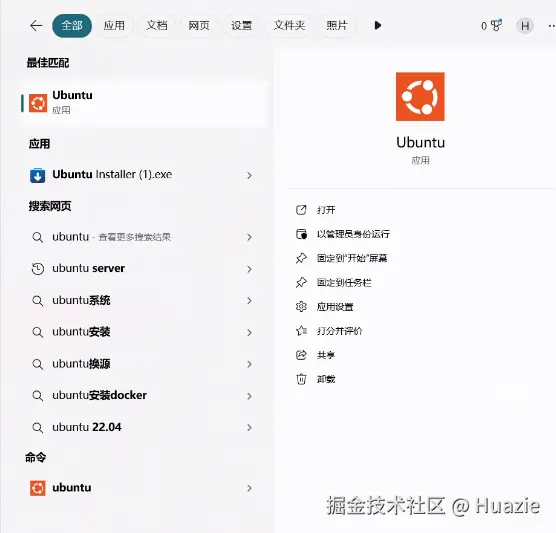The width and height of the screenshot is (556, 533).
Task: Select the ubuntu server suggestion
Action: click(x=143, y=268)
